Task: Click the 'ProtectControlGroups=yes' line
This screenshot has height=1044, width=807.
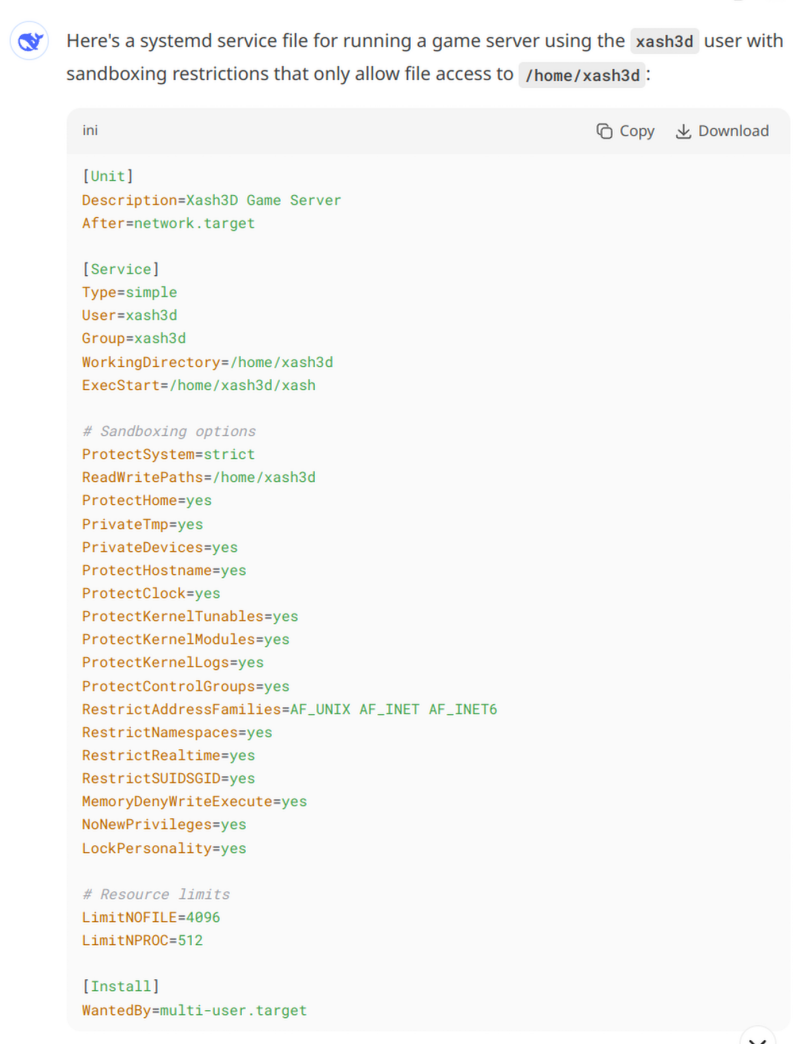Action: coord(186,686)
